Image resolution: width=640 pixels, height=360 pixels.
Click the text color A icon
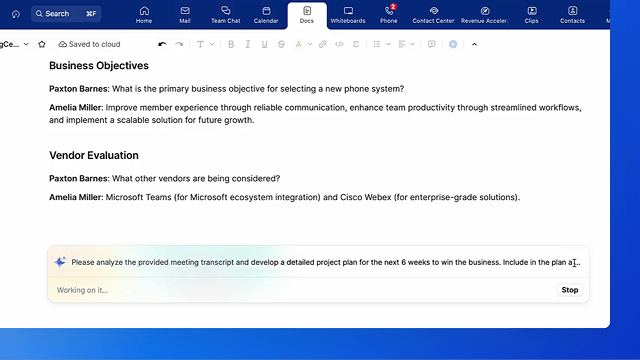pyautogui.click(x=298, y=44)
